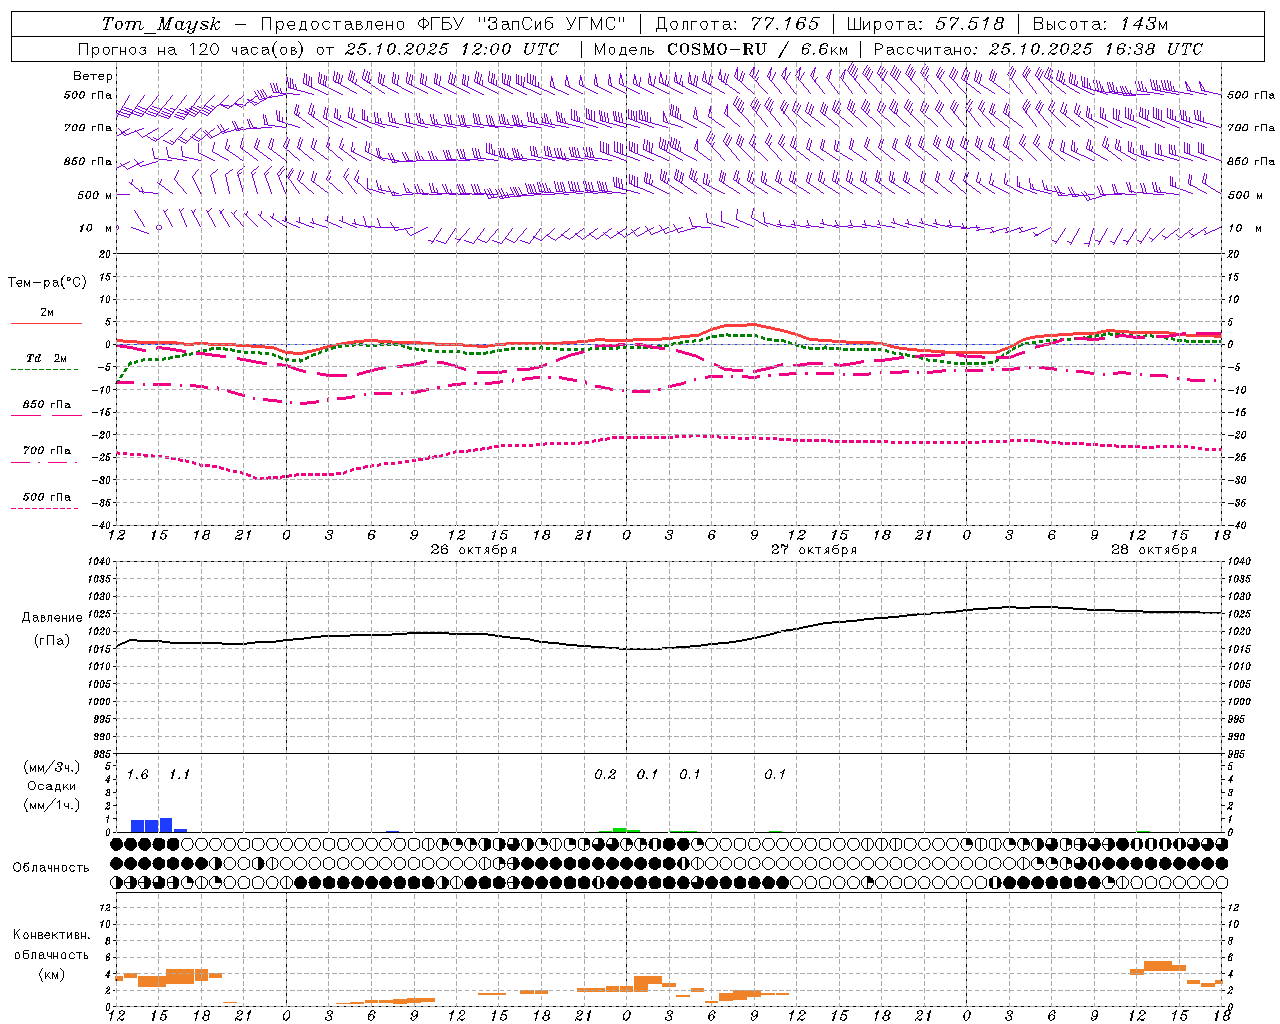1280x1024 pixels.
Task: Click the date label 27 октября
Action: 813,550
